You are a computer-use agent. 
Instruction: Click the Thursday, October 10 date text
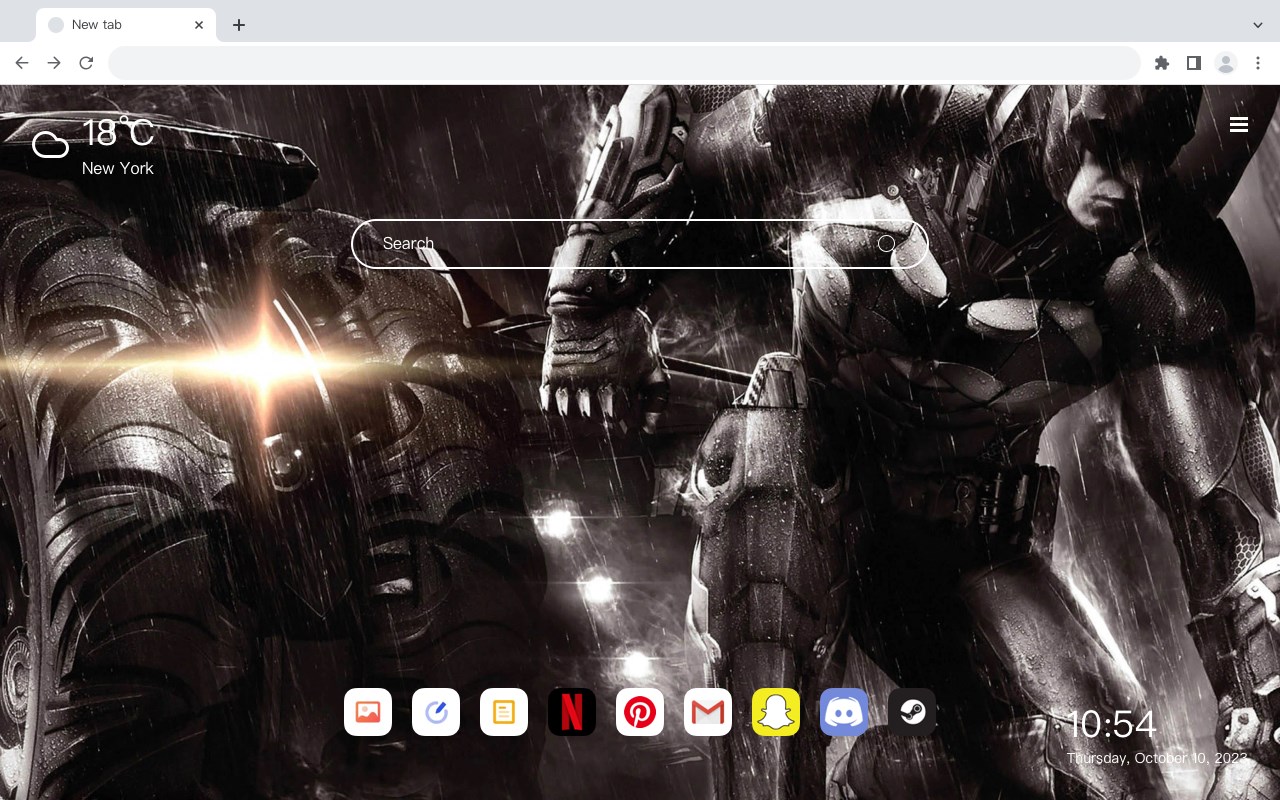coord(1157,758)
